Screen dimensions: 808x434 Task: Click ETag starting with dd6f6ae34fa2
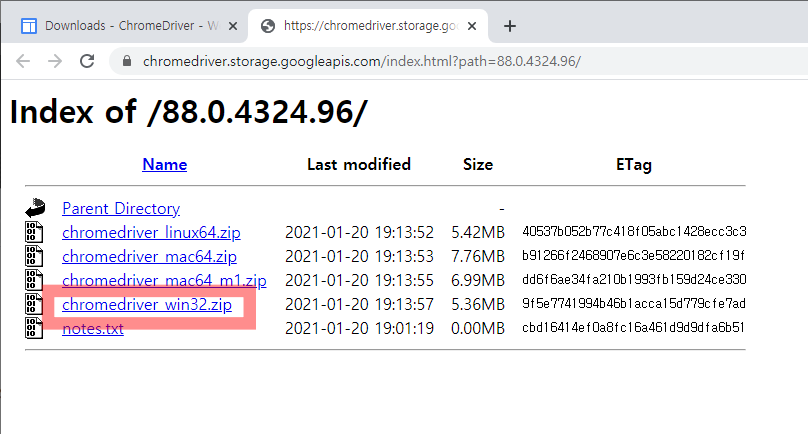[634, 279]
